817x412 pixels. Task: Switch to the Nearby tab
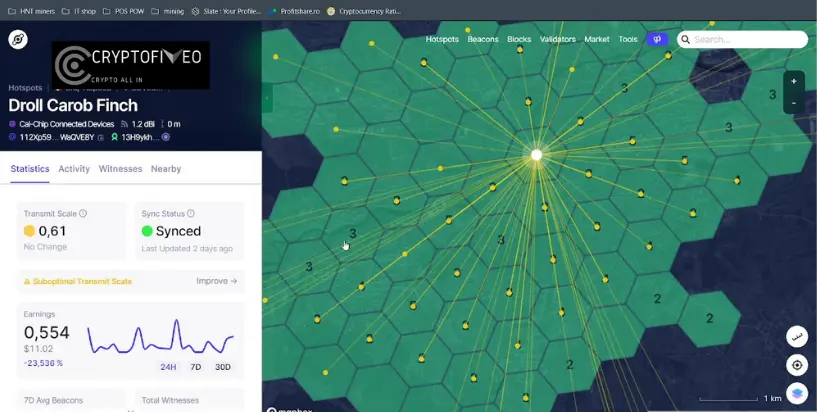coord(166,169)
